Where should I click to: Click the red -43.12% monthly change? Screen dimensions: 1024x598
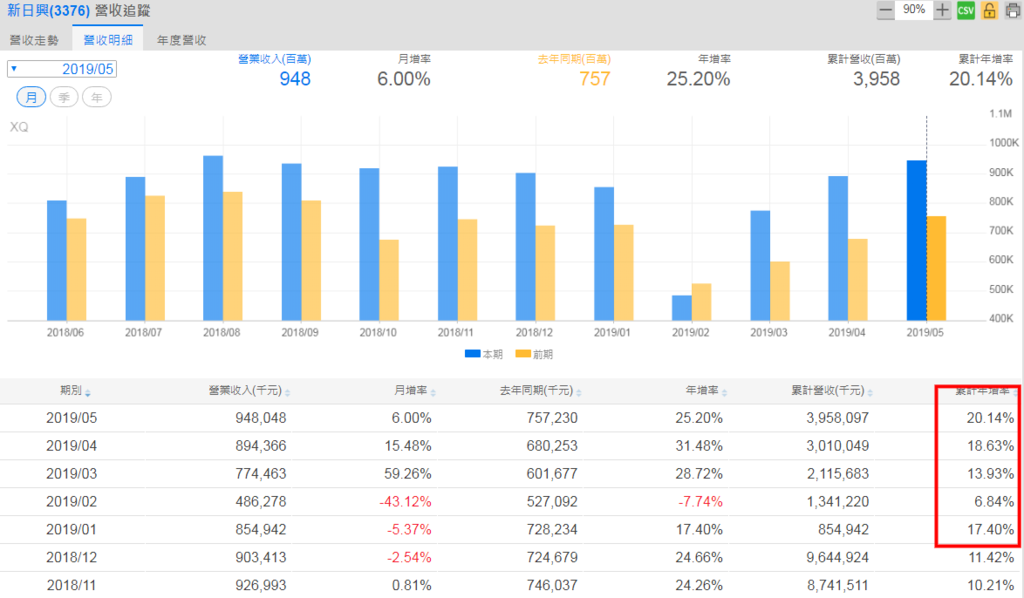[406, 502]
